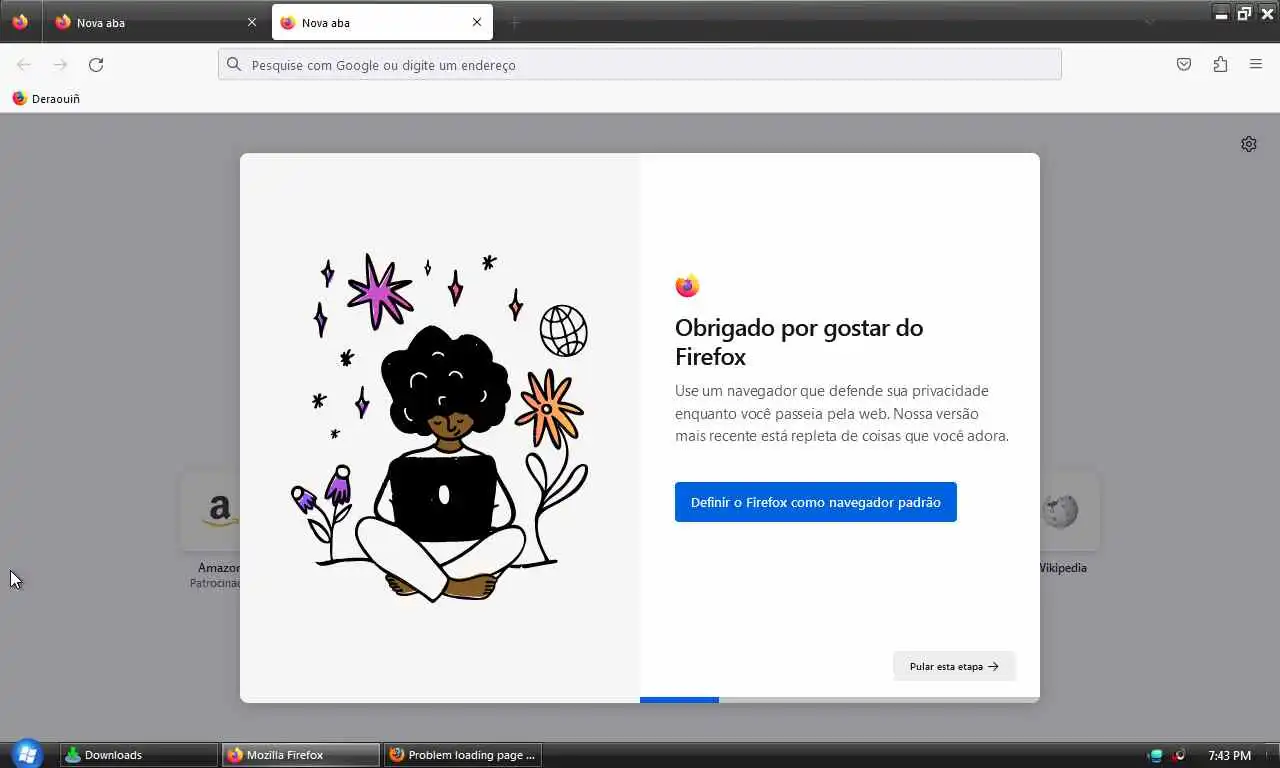This screenshot has height=768, width=1280.
Task: Click the red tray icon beside the clock
Action: (x=1179, y=755)
